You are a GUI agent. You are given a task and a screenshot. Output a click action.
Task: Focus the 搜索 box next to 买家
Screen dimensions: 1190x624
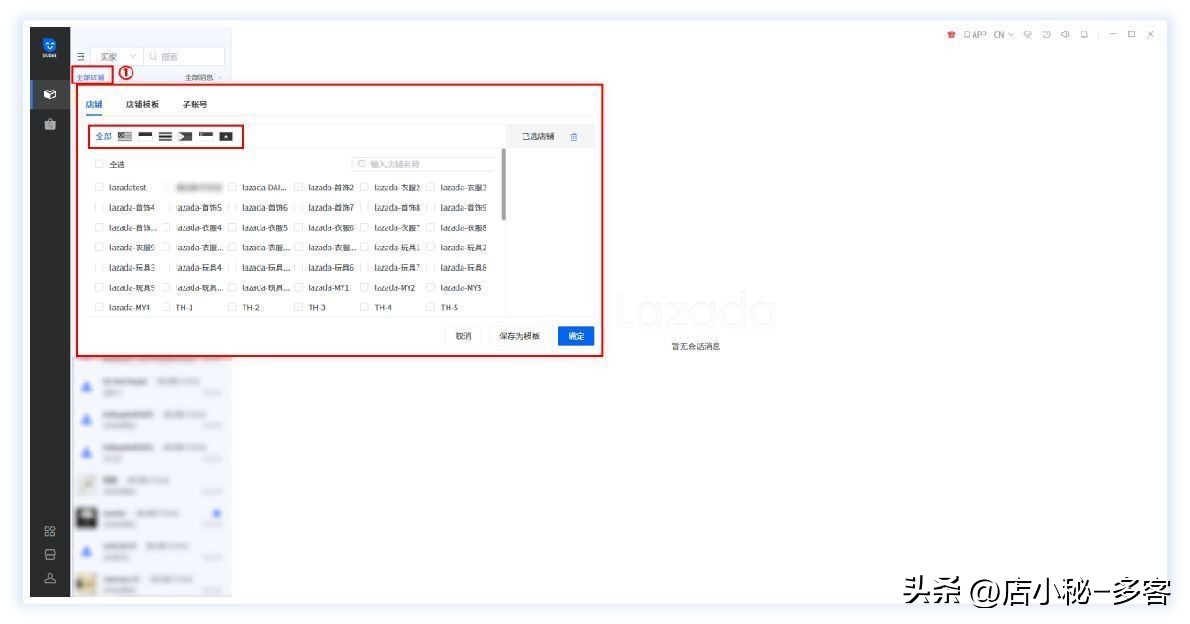[184, 57]
